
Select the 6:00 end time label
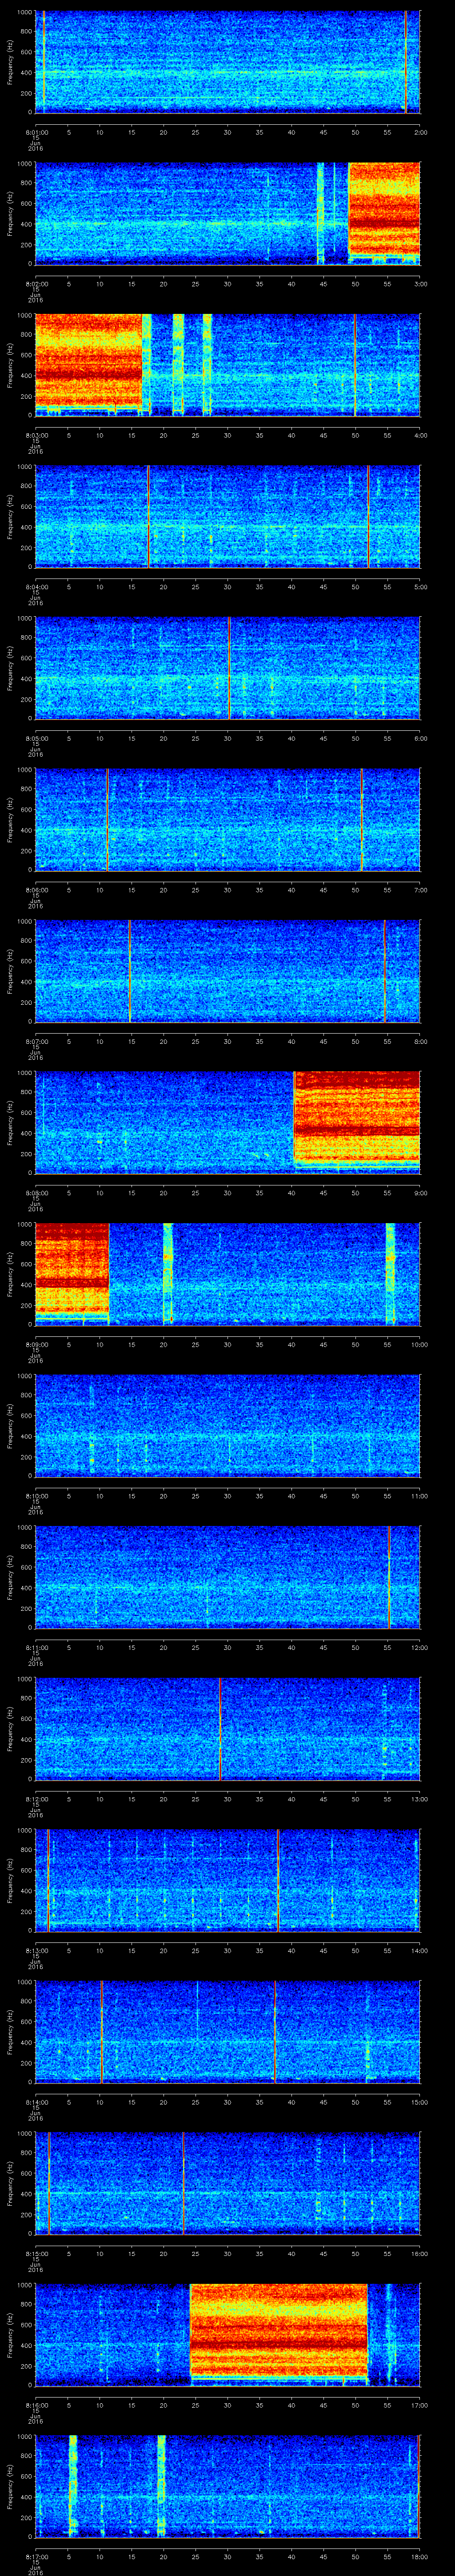421,738
